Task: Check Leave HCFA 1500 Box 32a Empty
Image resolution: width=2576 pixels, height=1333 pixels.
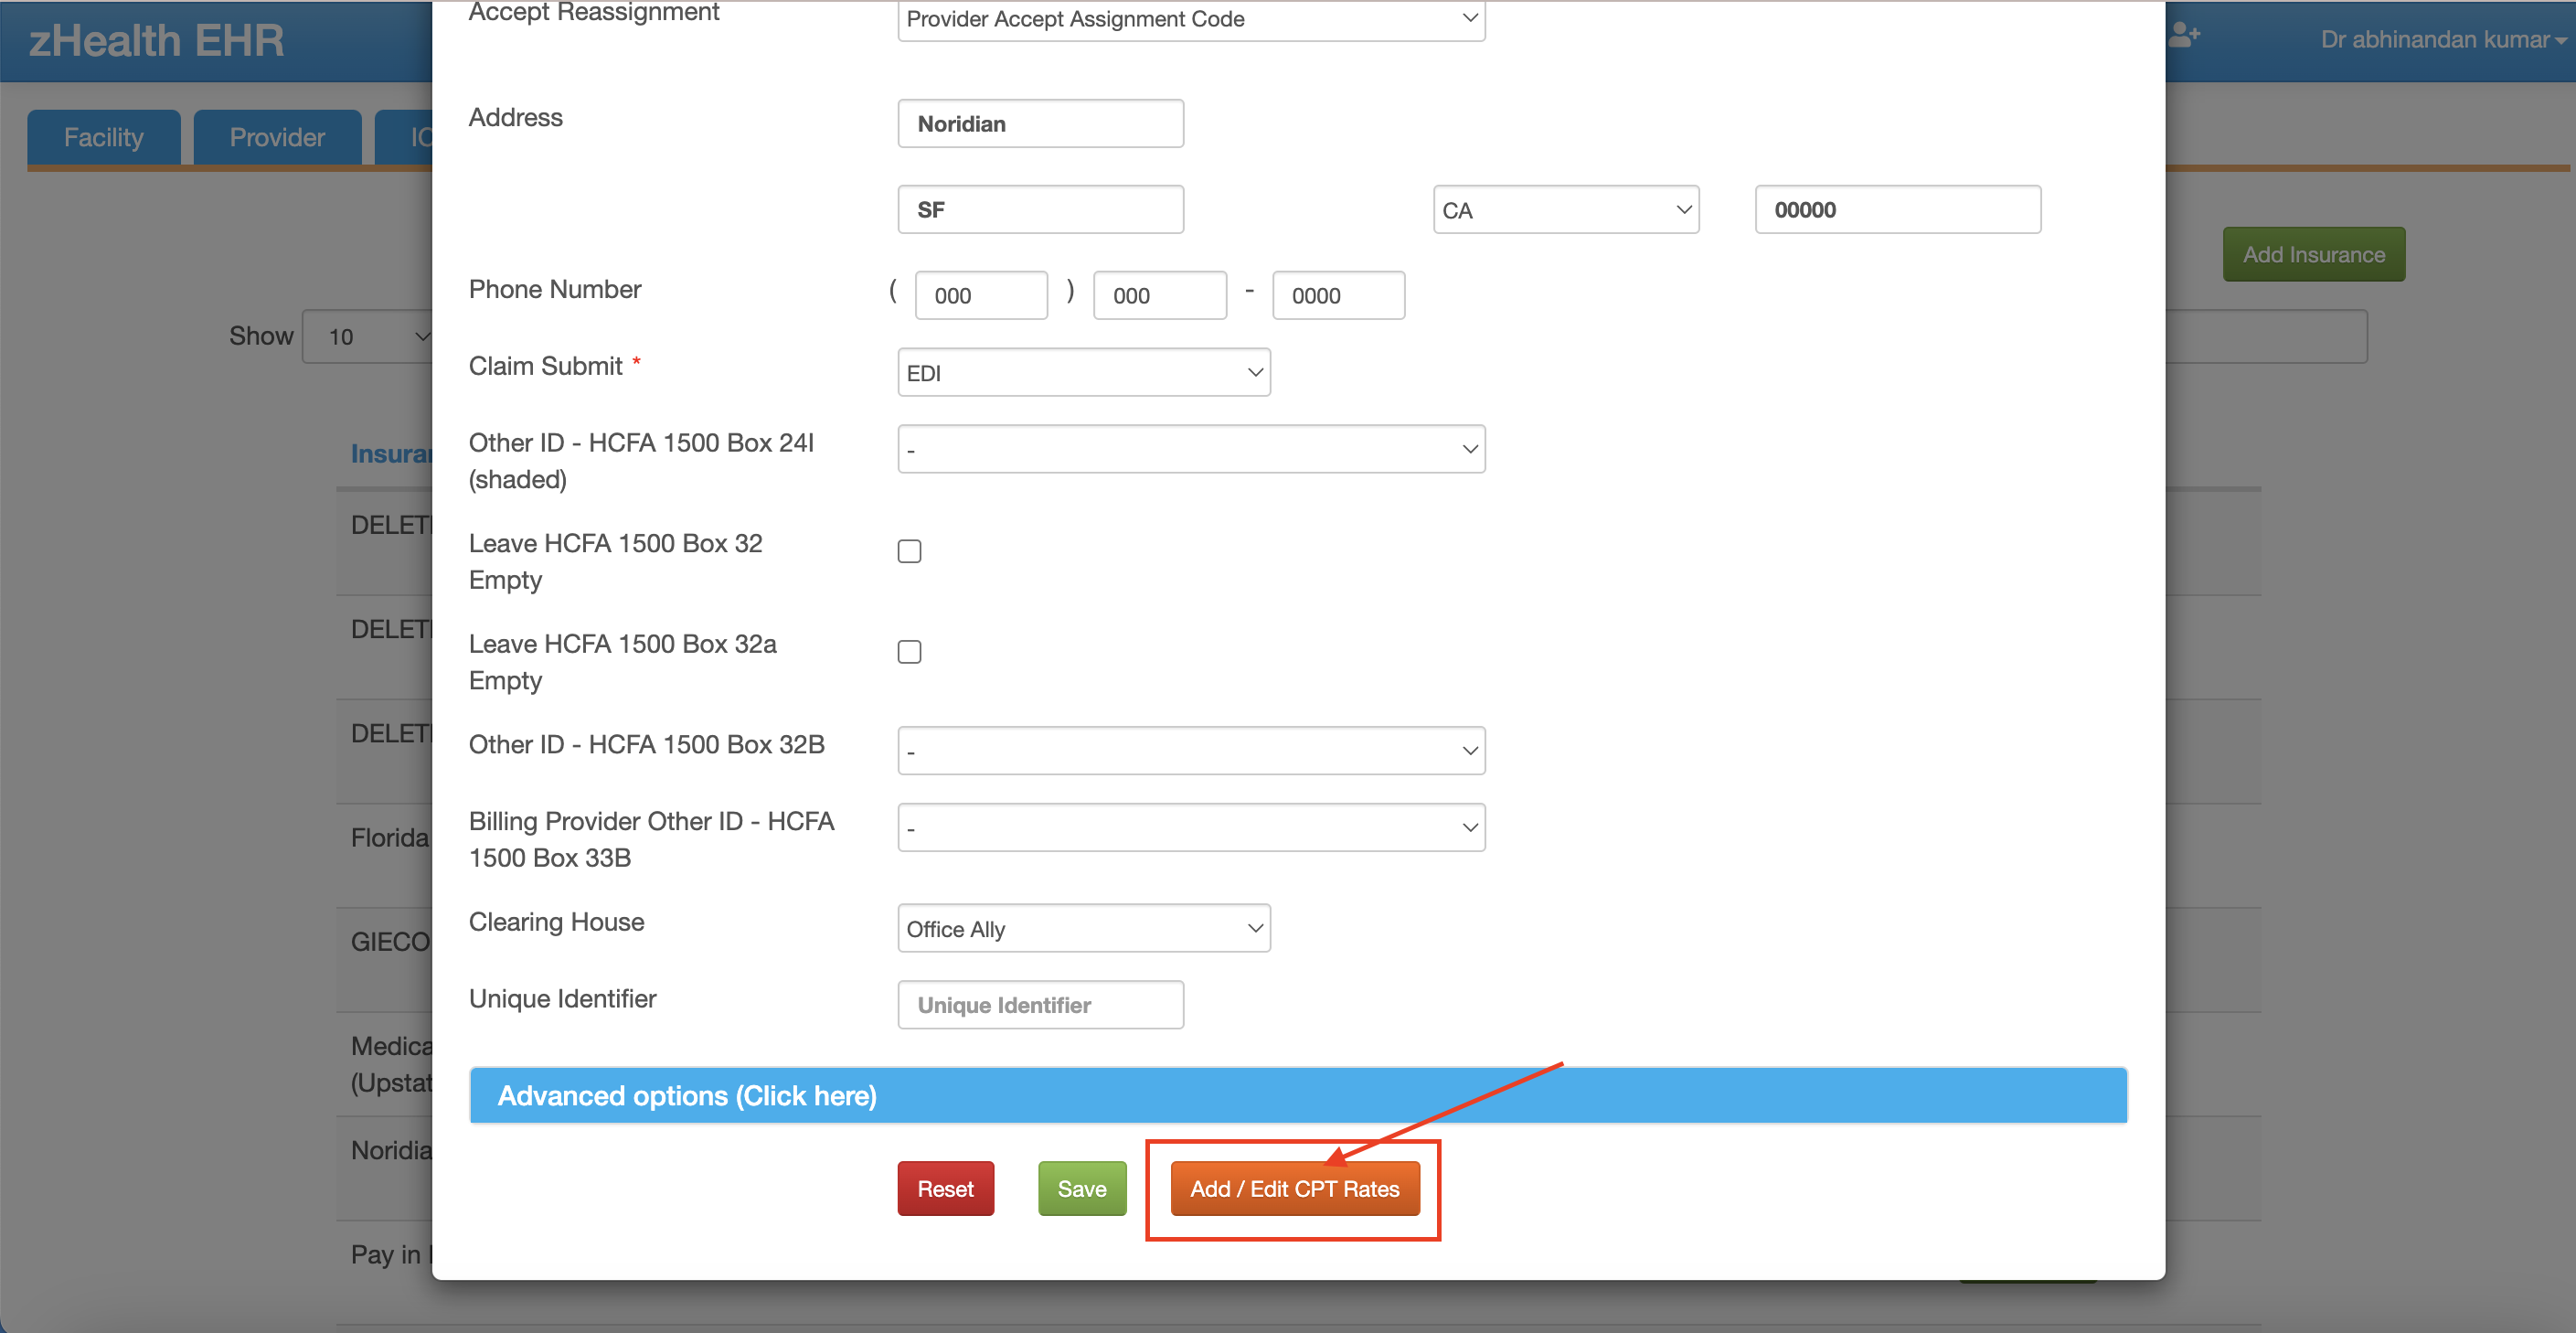Action: click(909, 652)
